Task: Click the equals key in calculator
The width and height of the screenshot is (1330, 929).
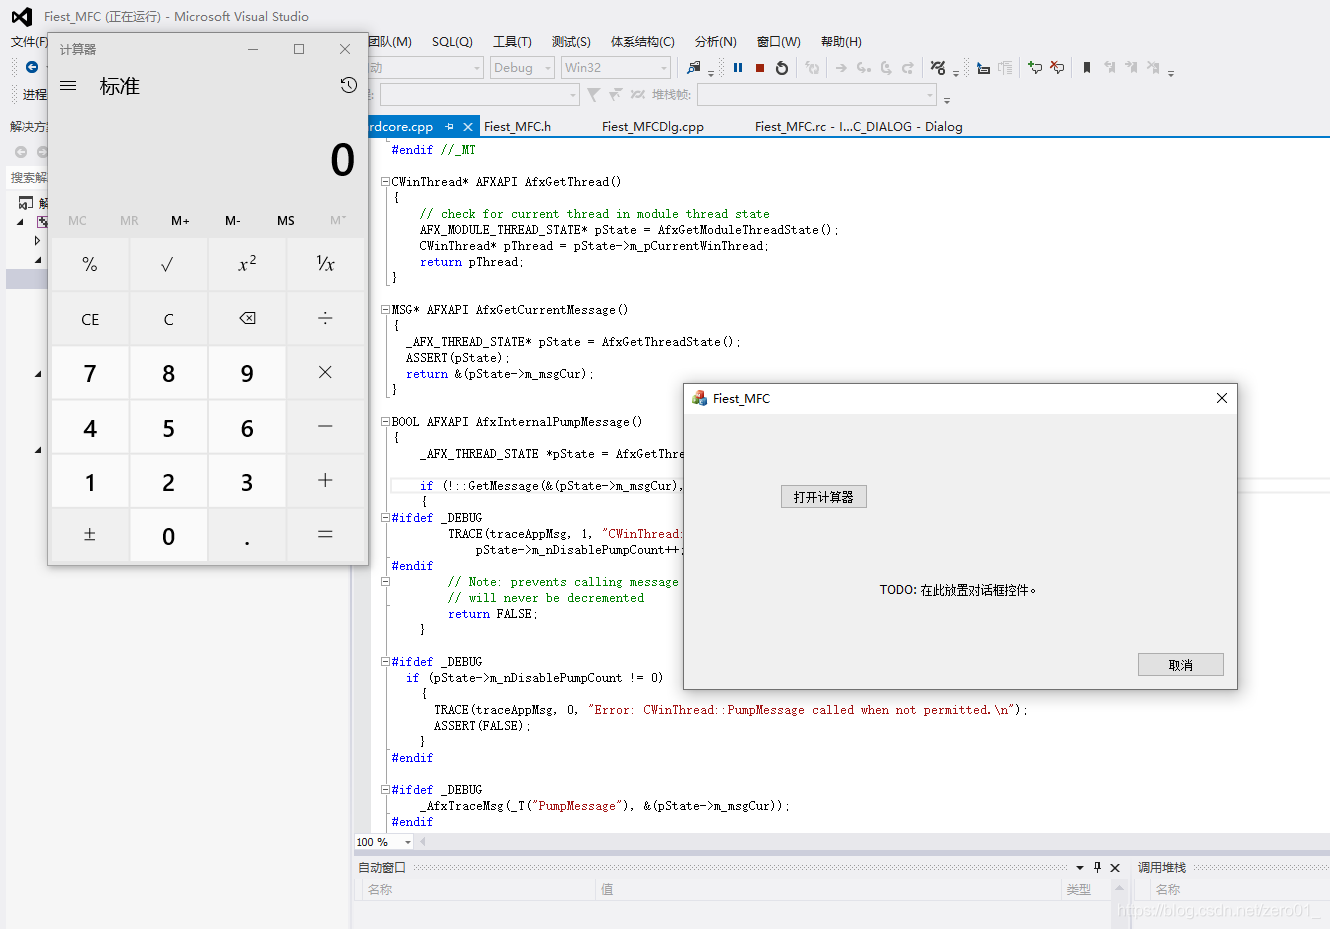Action: pyautogui.click(x=326, y=535)
